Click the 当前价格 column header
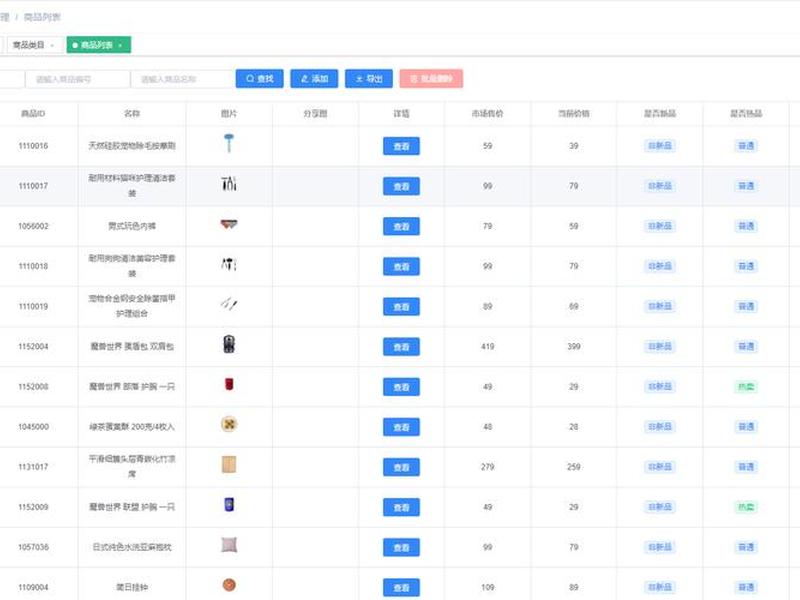This screenshot has width=800, height=600. (x=573, y=113)
